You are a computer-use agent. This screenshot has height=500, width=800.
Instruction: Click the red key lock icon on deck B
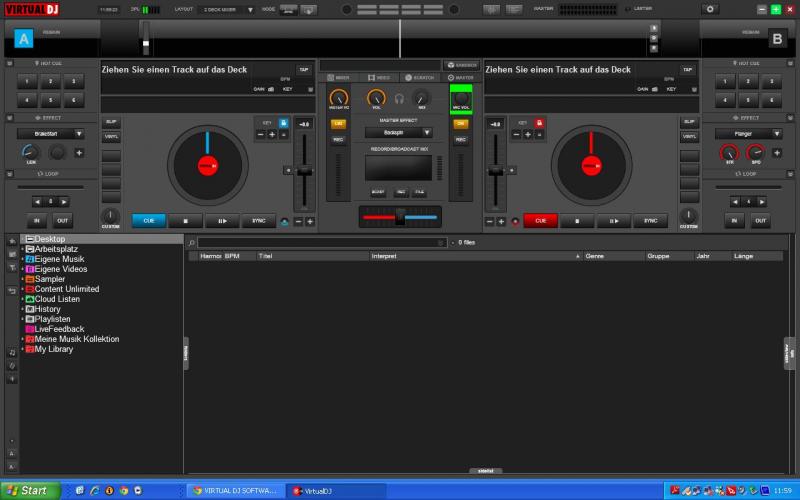[x=539, y=123]
